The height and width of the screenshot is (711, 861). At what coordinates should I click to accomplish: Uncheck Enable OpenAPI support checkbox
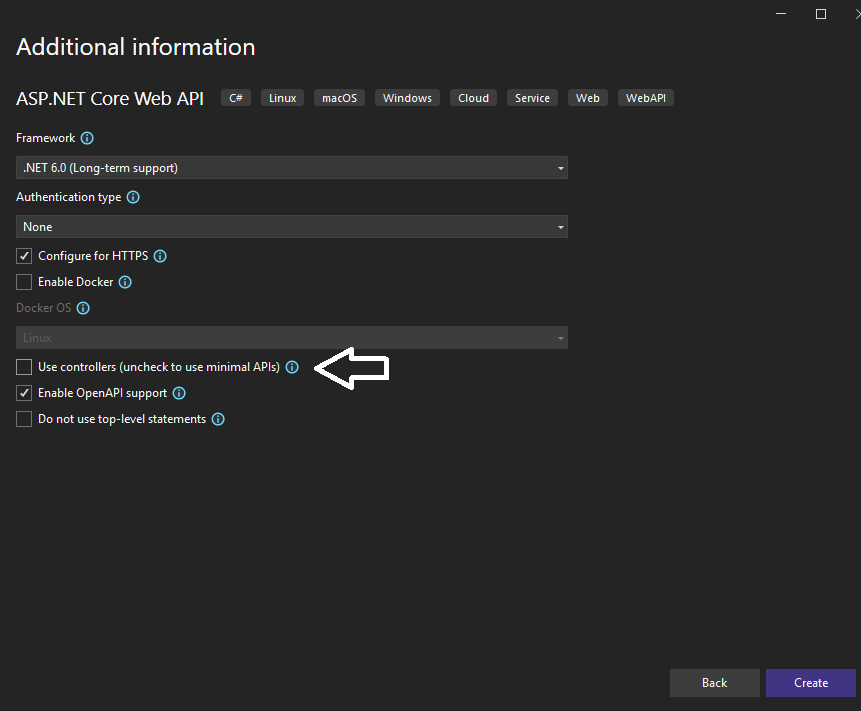tap(24, 393)
